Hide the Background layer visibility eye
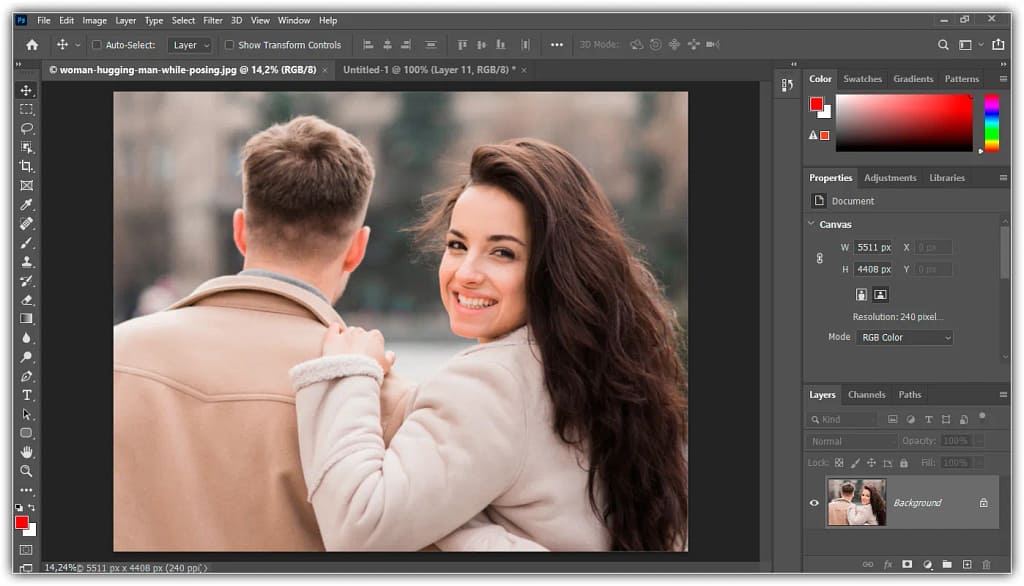The image size is (1024, 586). [x=814, y=503]
